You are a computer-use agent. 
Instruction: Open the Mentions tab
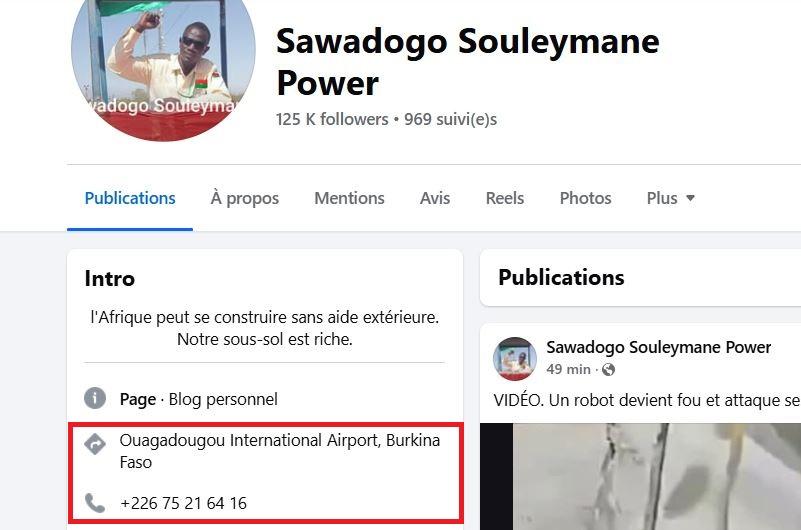click(x=349, y=198)
